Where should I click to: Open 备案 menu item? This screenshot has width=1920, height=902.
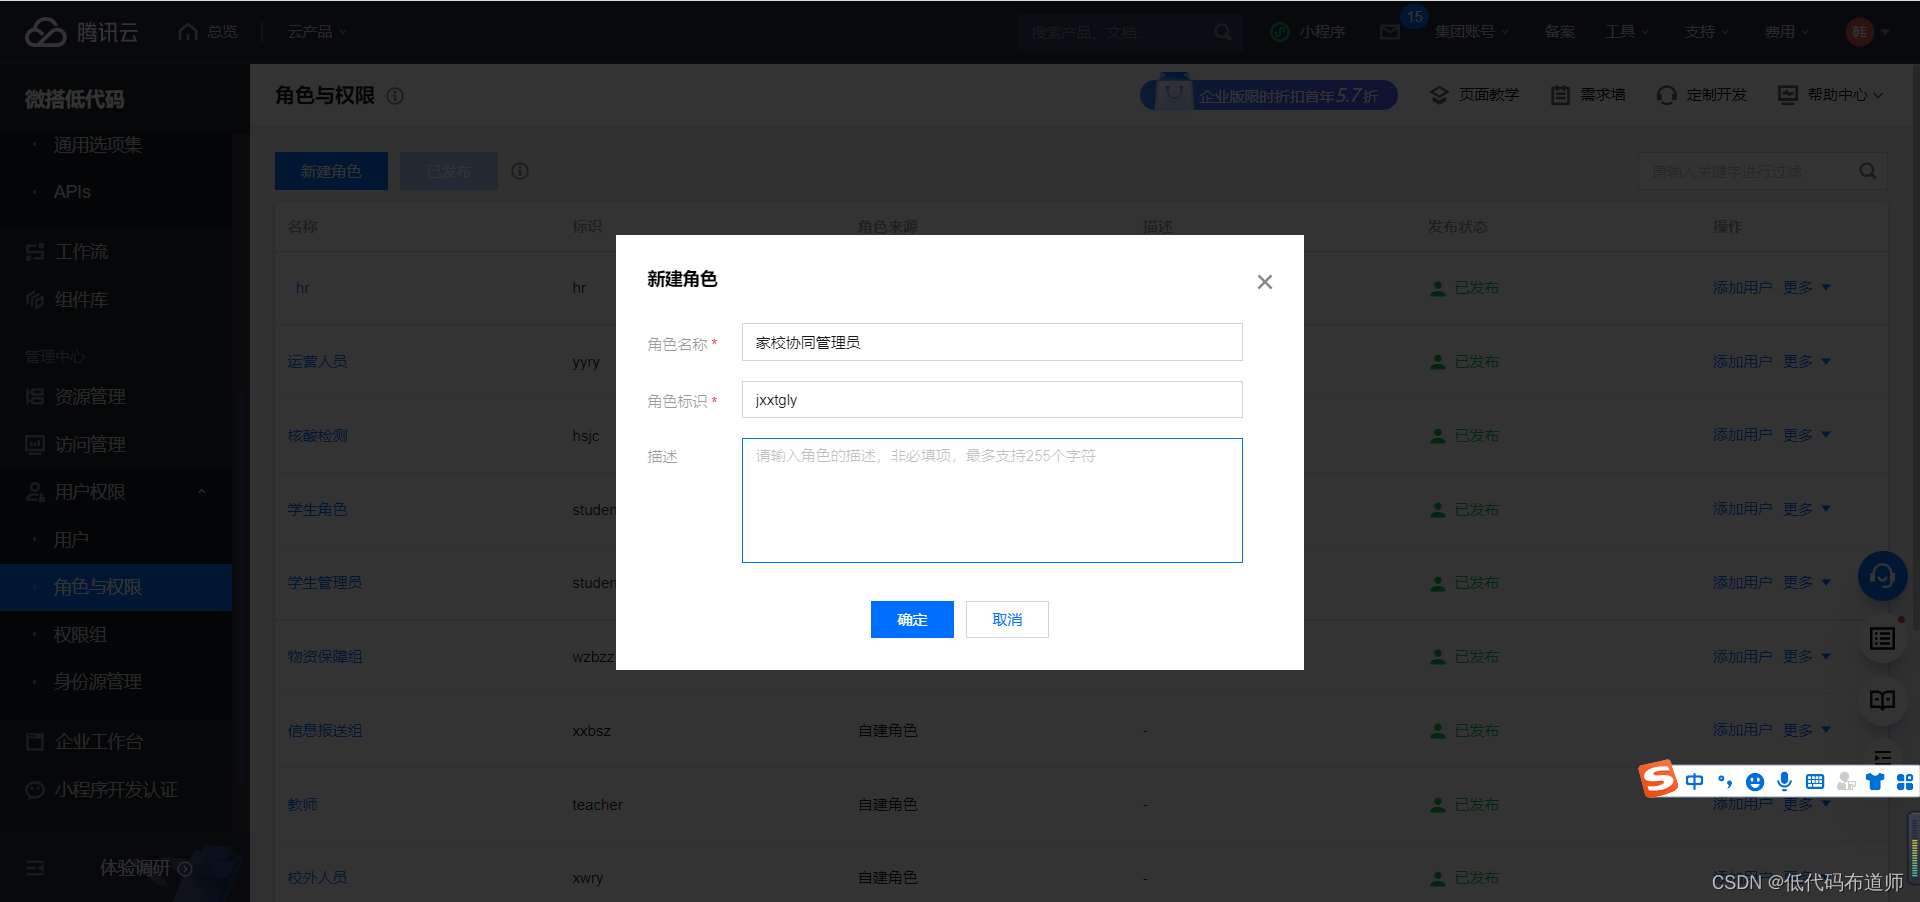coord(1559,32)
